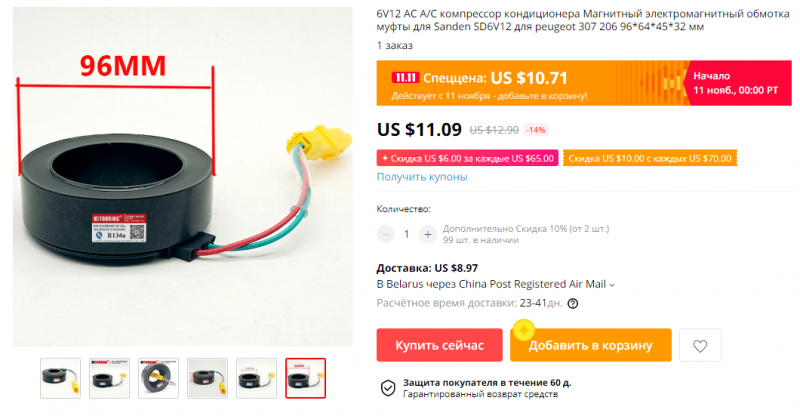Increase quantity with the plus button
The width and height of the screenshot is (800, 416).
coord(428,234)
